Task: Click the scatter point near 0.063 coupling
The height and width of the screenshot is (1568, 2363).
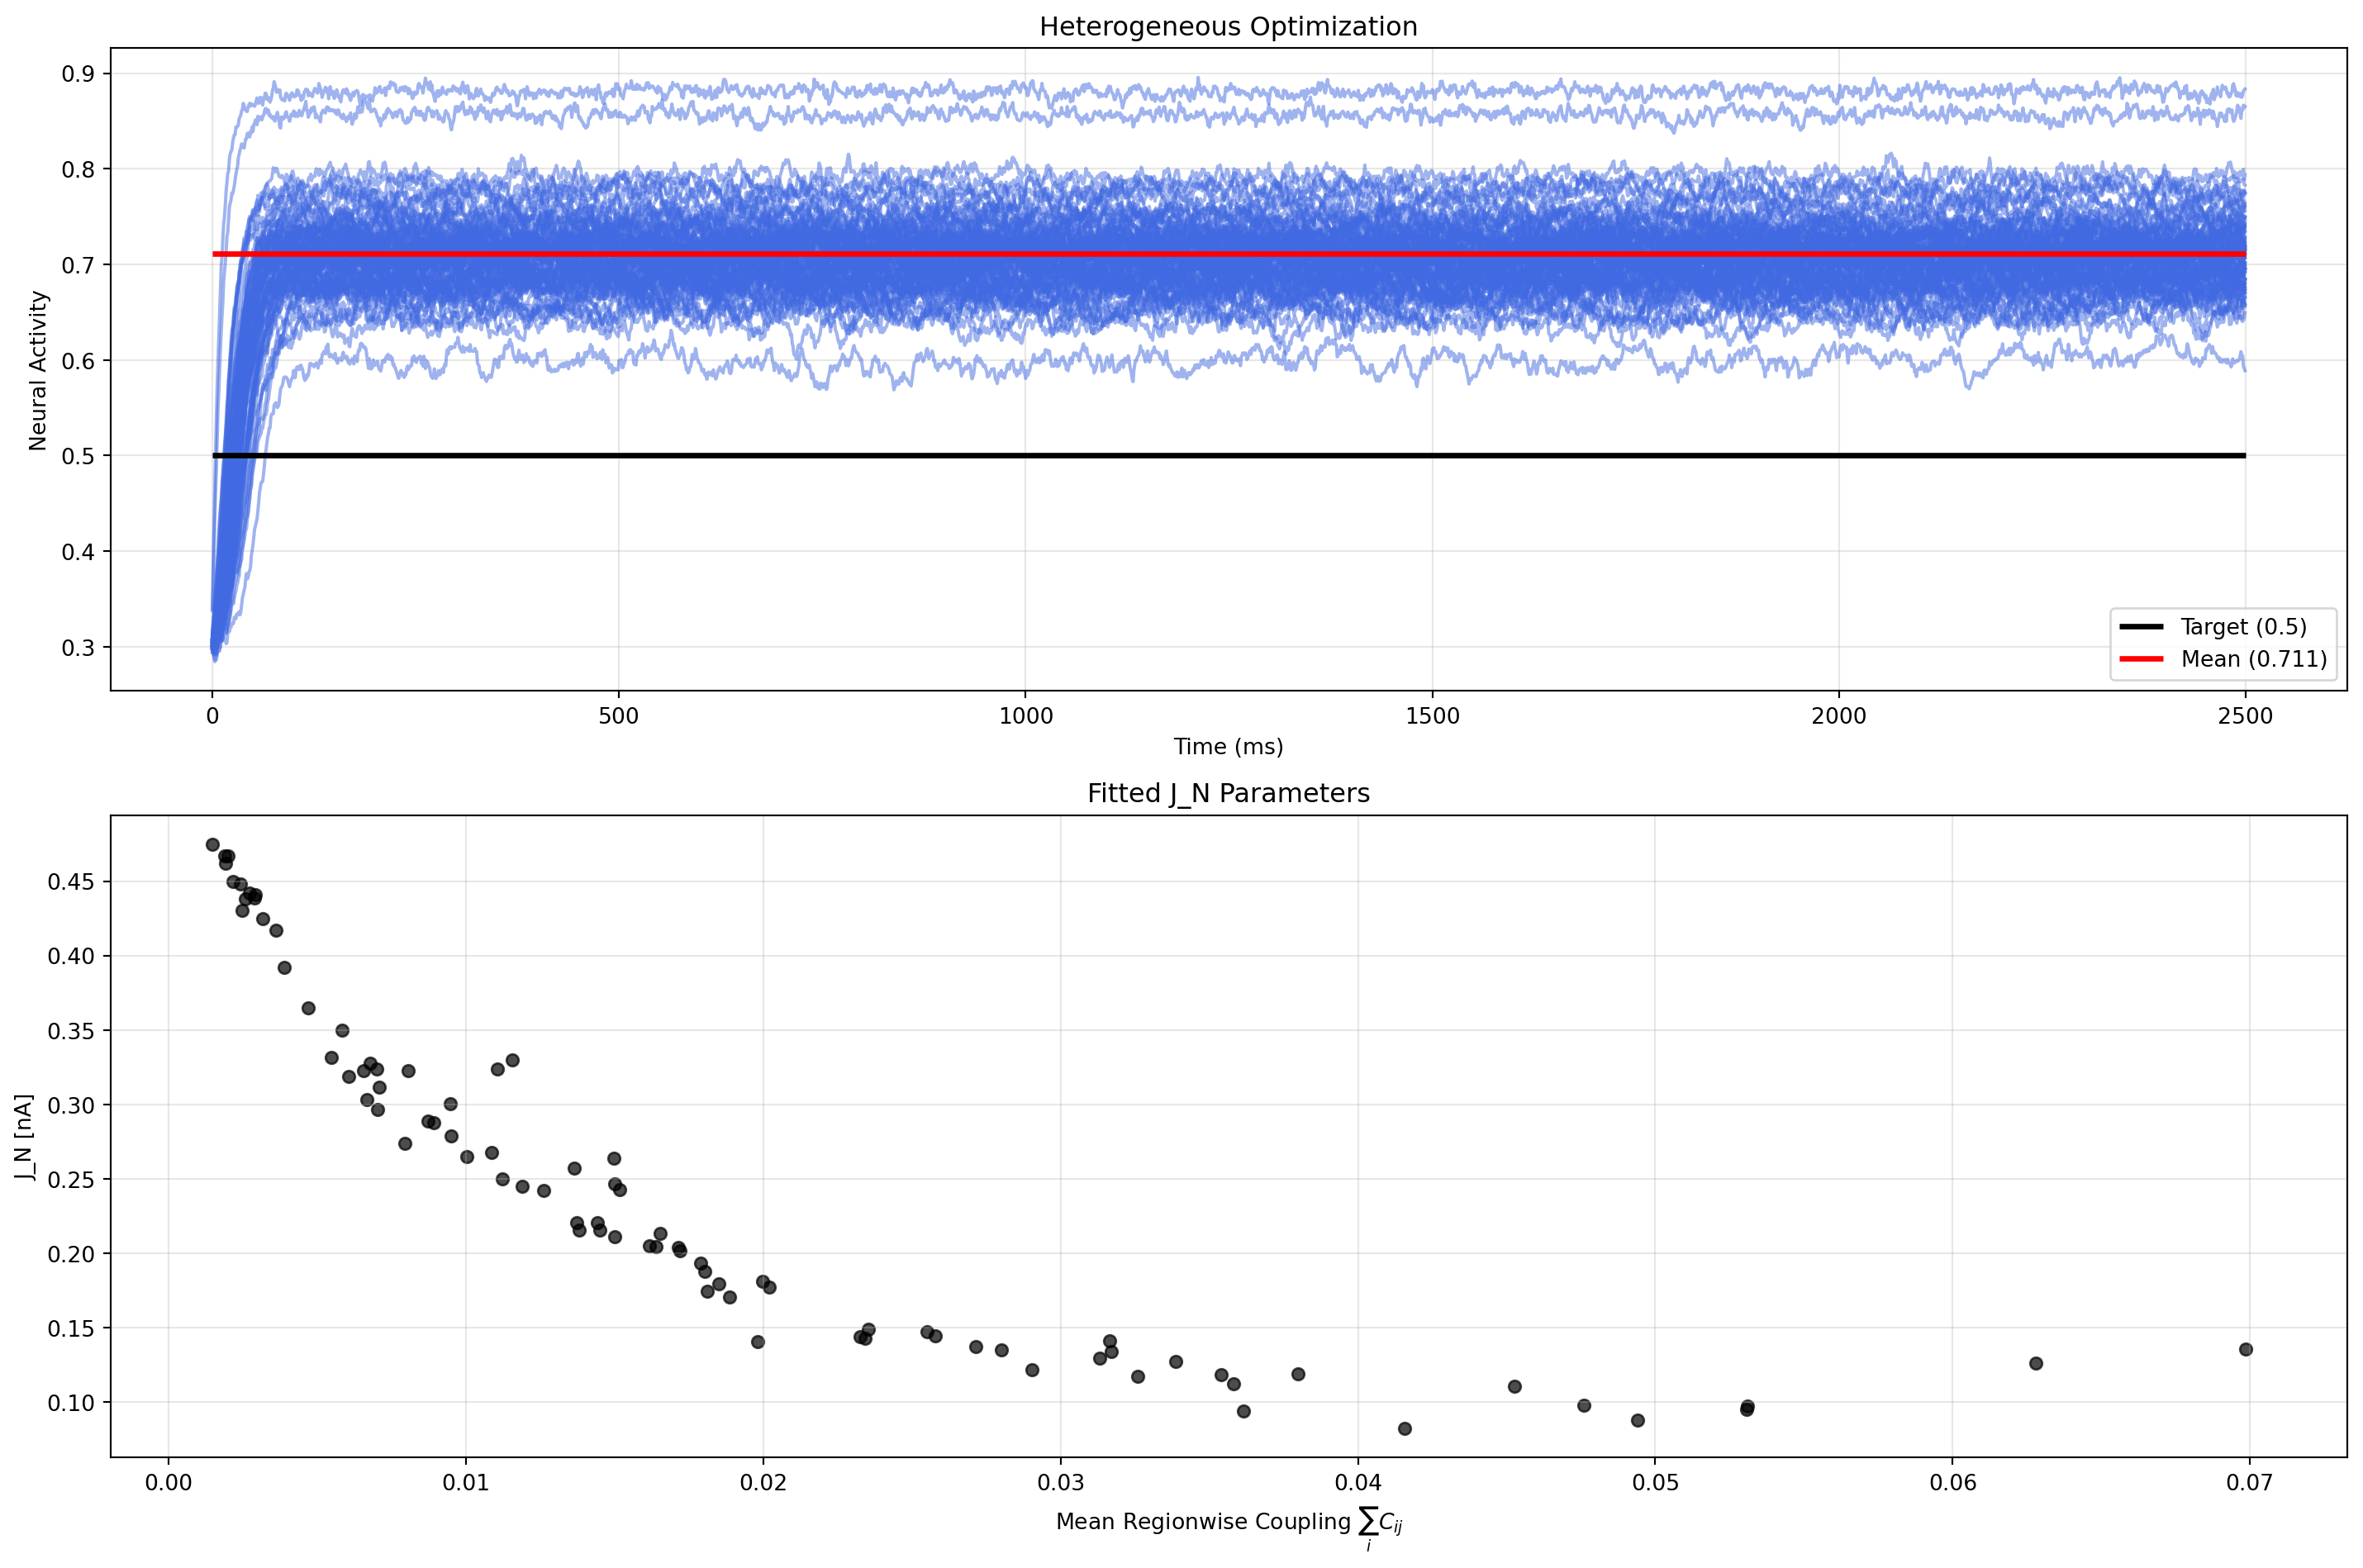Action: (x=2035, y=1364)
